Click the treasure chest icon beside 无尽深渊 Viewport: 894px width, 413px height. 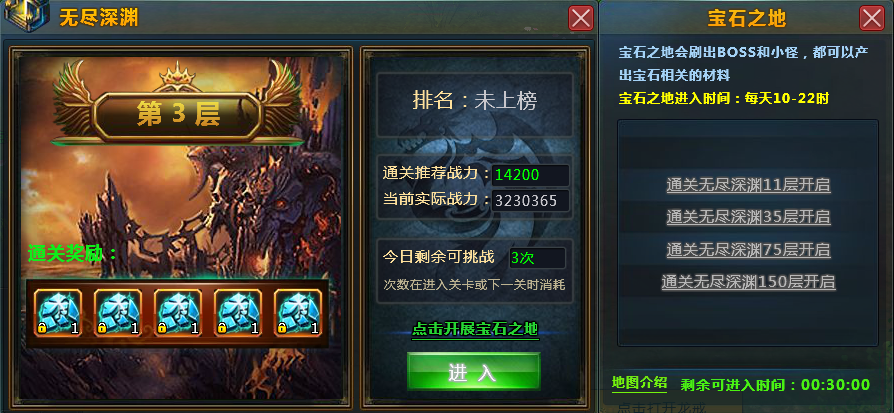pyautogui.click(x=26, y=18)
